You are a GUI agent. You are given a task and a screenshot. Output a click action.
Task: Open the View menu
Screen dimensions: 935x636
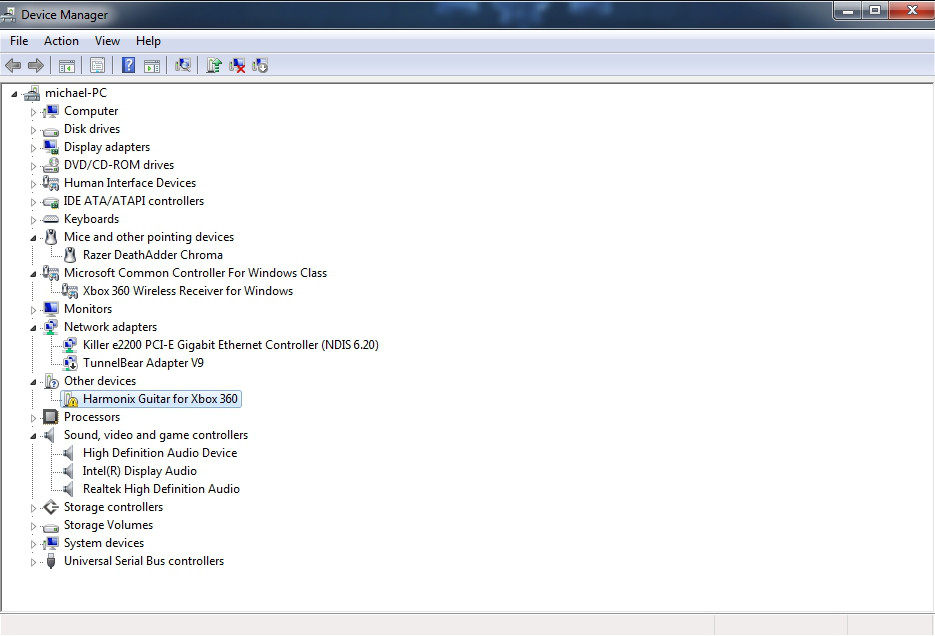107,41
